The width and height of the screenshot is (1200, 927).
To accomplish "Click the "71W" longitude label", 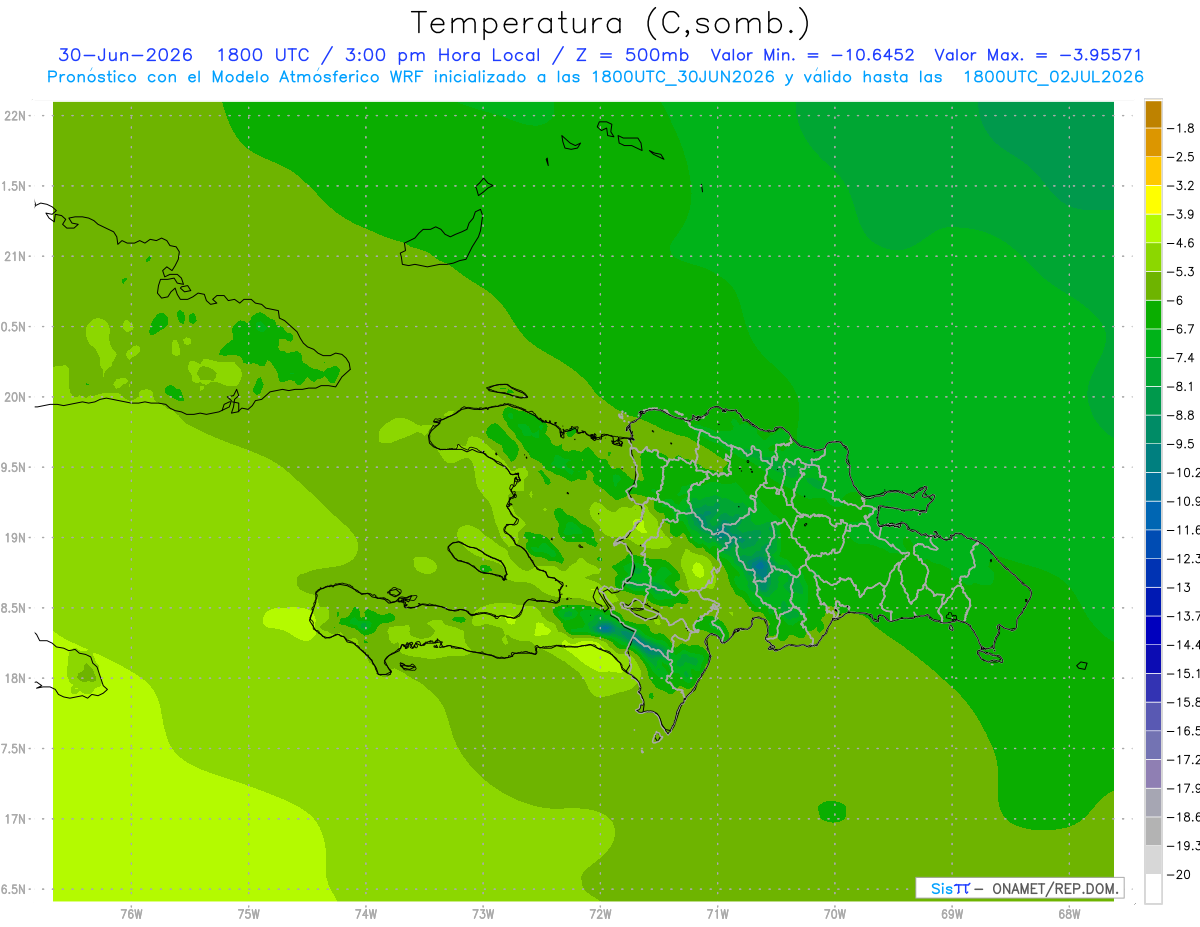I will coord(717,913).
